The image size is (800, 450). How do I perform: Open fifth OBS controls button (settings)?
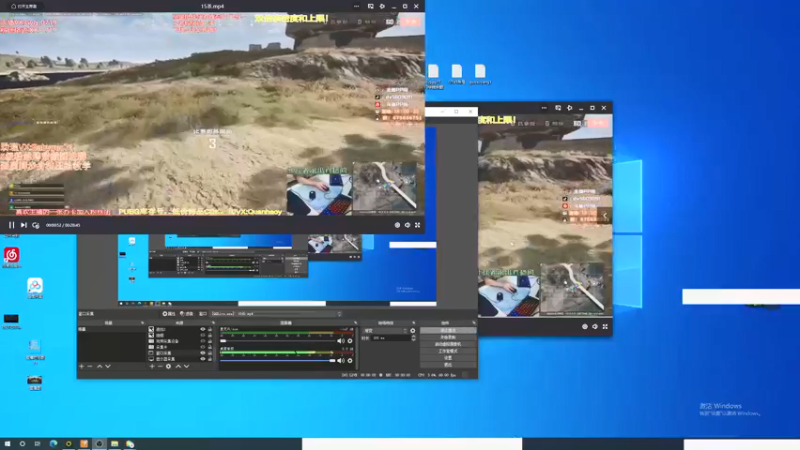[x=448, y=358]
